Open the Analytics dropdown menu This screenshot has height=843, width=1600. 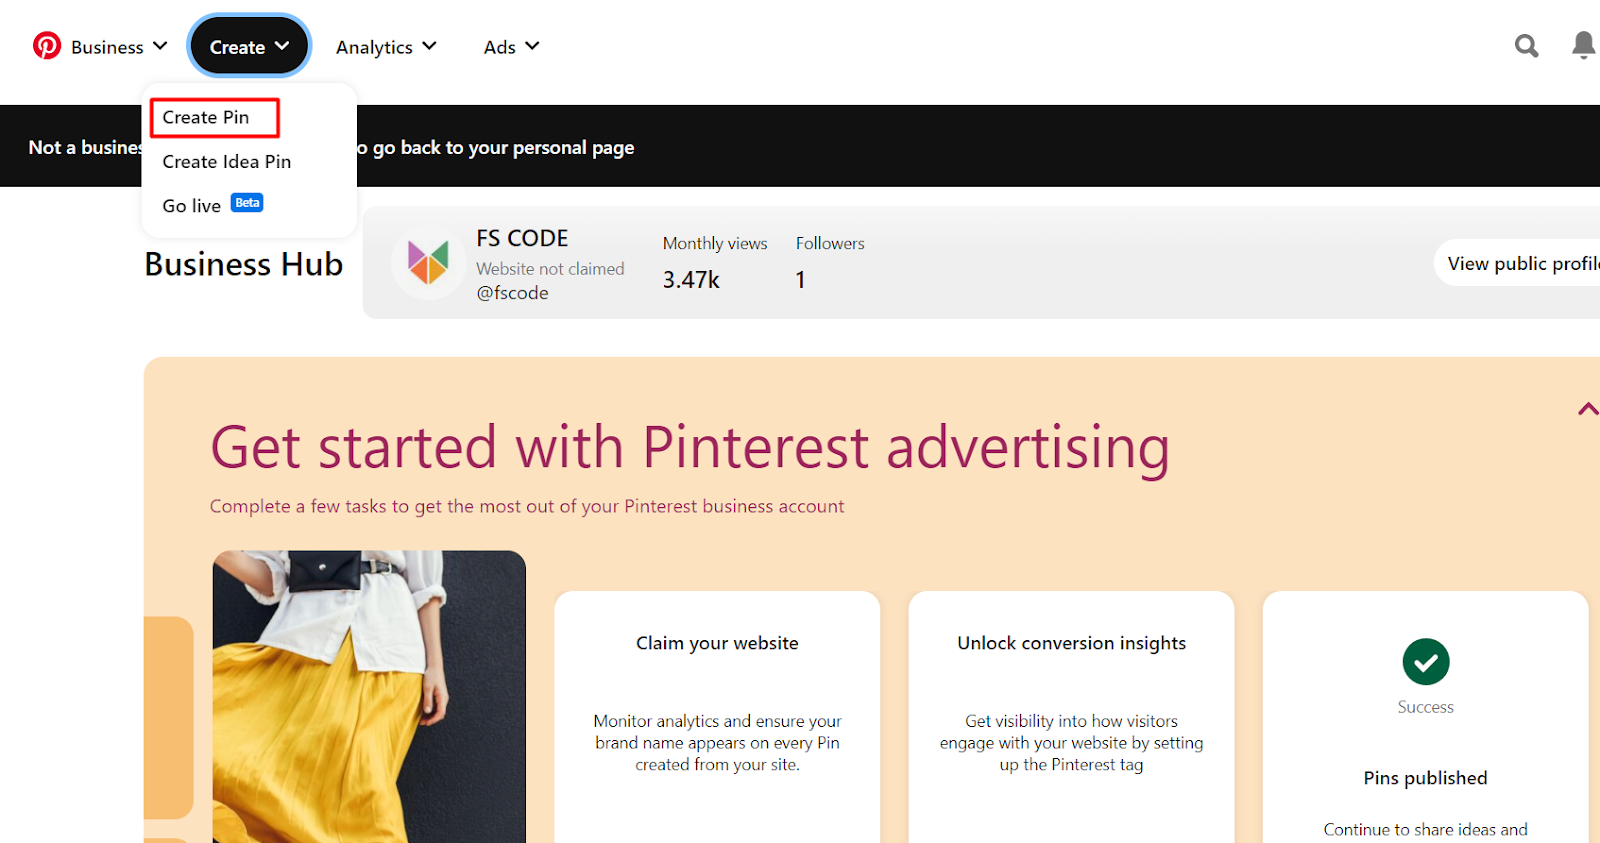tap(386, 47)
